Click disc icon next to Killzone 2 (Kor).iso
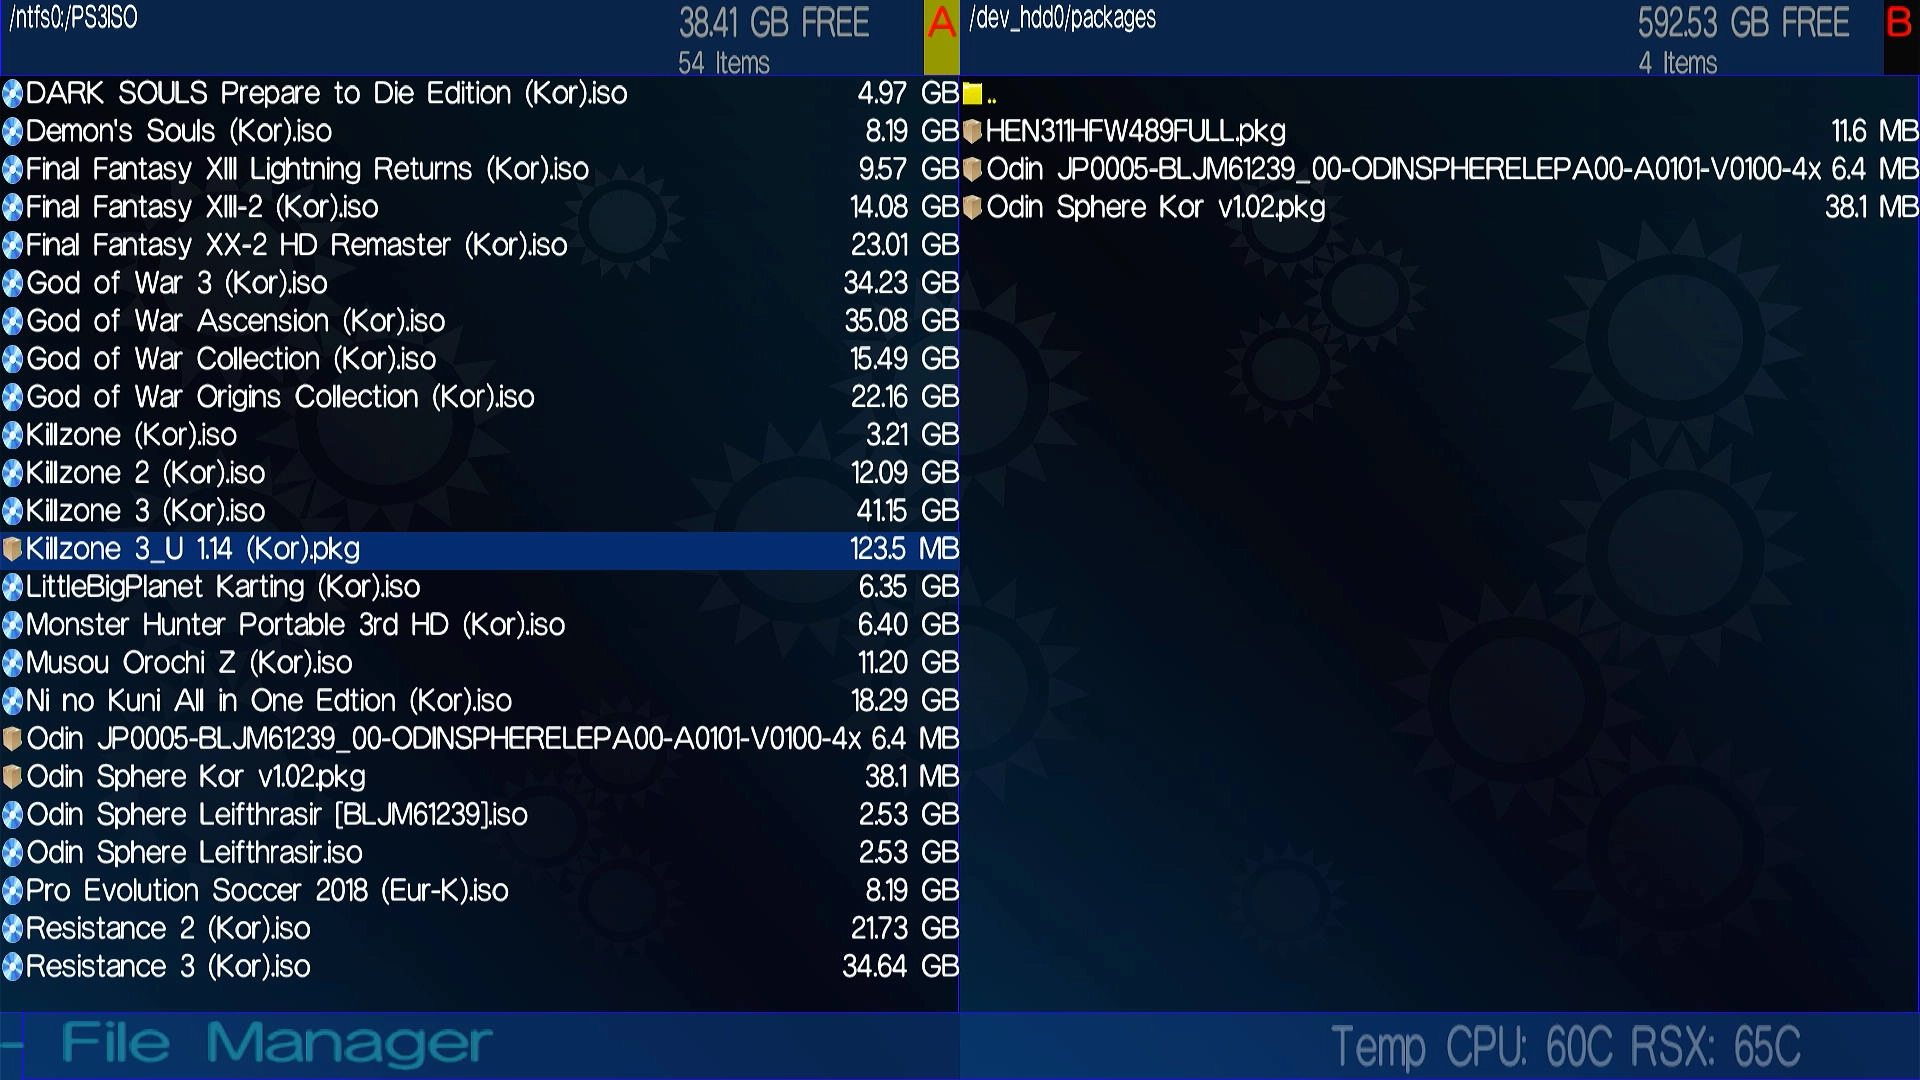The width and height of the screenshot is (1920, 1080). [13, 474]
